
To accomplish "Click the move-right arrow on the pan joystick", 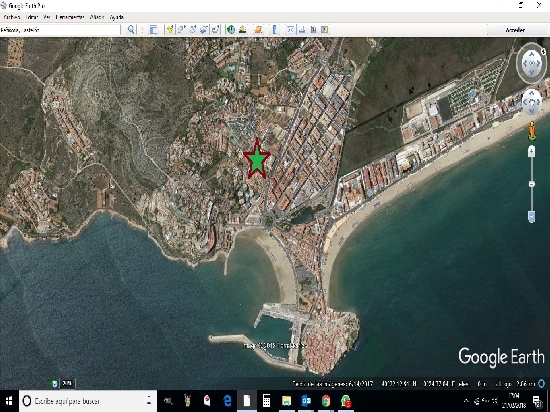I will (538, 102).
